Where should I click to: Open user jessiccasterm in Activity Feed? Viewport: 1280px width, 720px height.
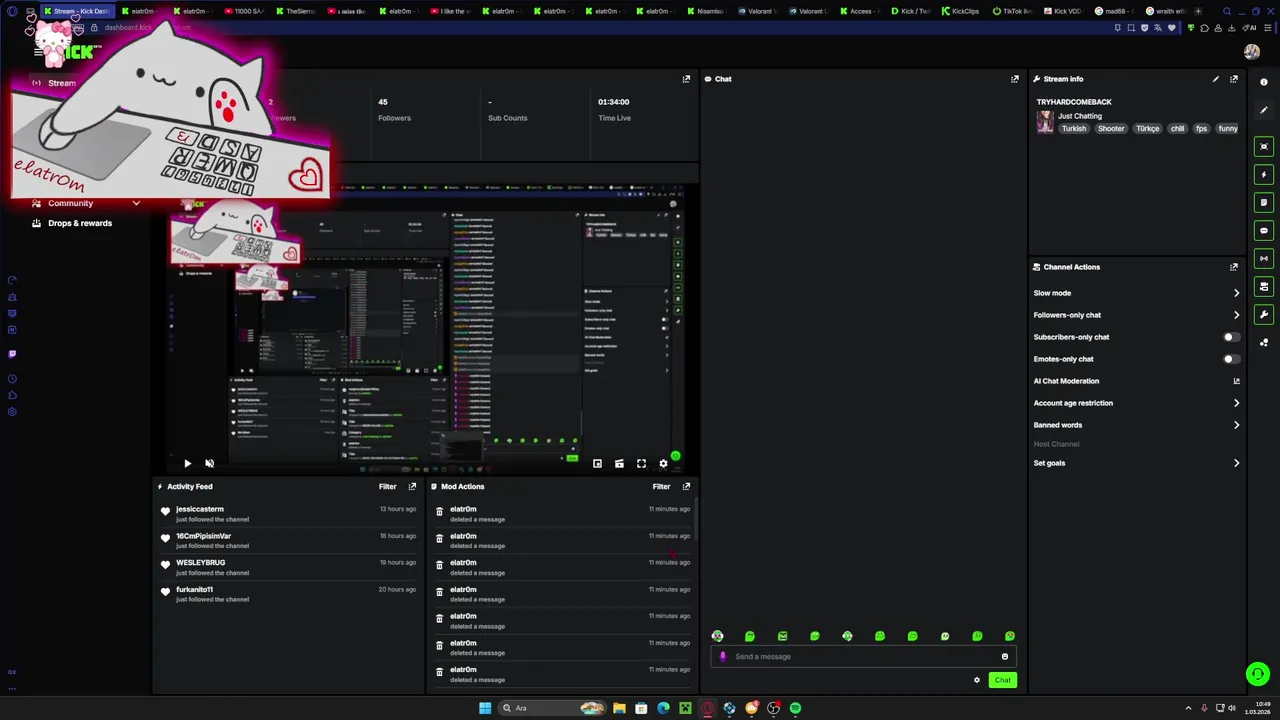pyautogui.click(x=200, y=509)
